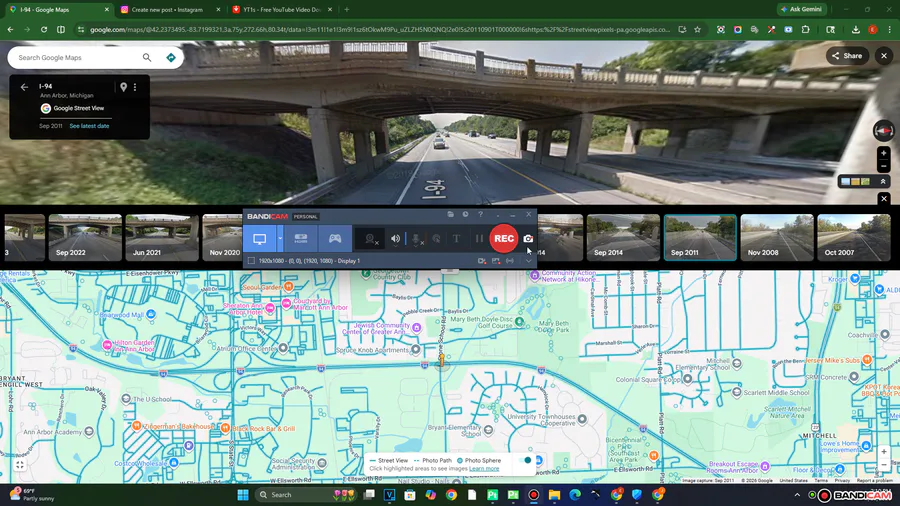The image size is (900, 506).
Task: Open the I-94 panel three-dot menu
Action: tap(135, 87)
